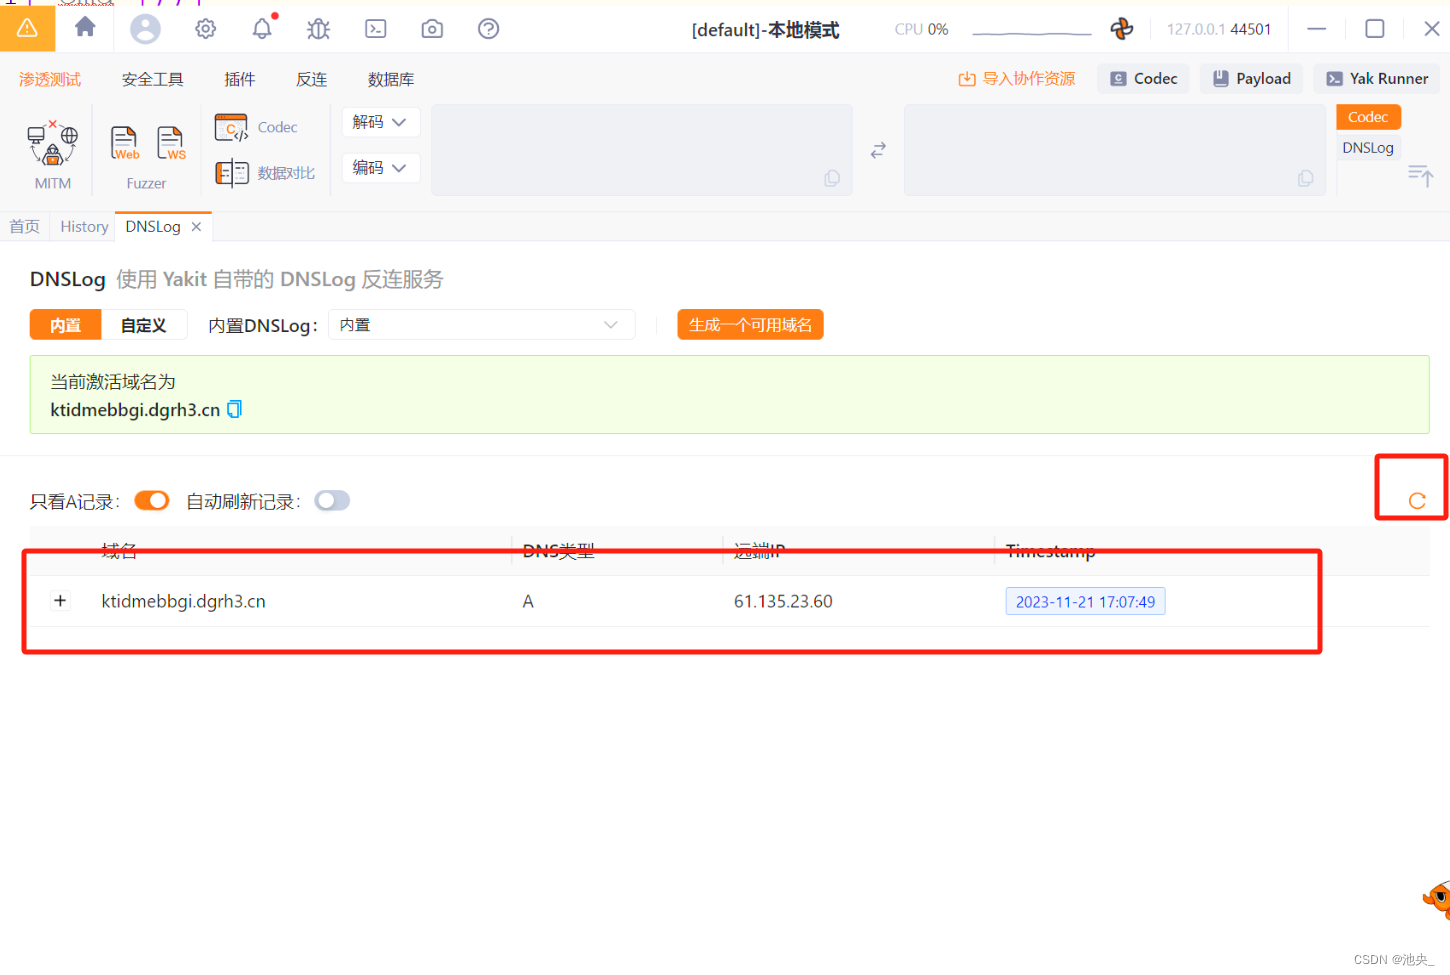Open the Codec tool in ribbon
1450x975 pixels.
coord(256,127)
